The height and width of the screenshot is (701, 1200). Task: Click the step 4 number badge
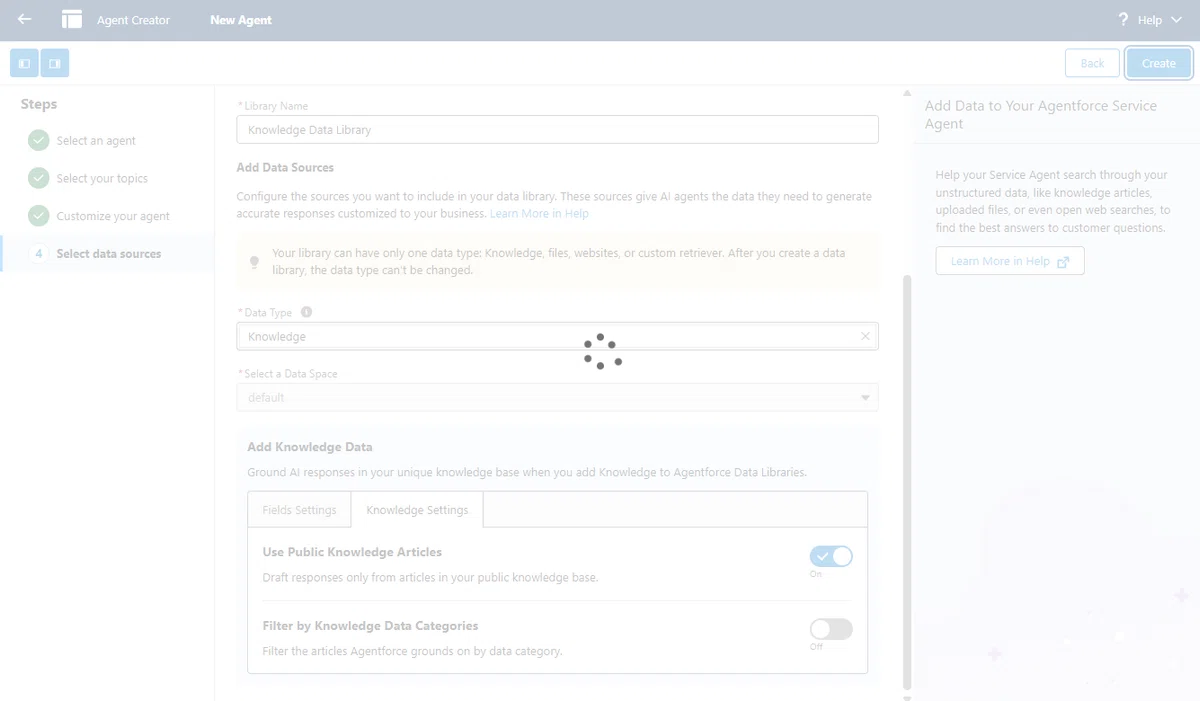point(39,254)
